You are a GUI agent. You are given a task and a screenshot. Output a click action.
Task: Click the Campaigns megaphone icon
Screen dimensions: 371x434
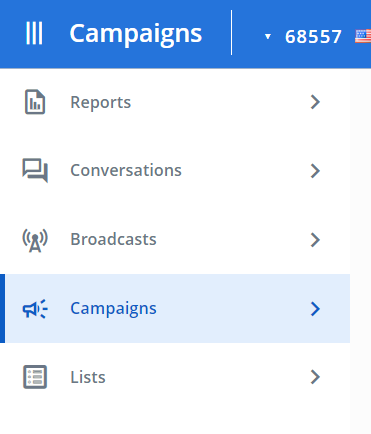(x=35, y=309)
